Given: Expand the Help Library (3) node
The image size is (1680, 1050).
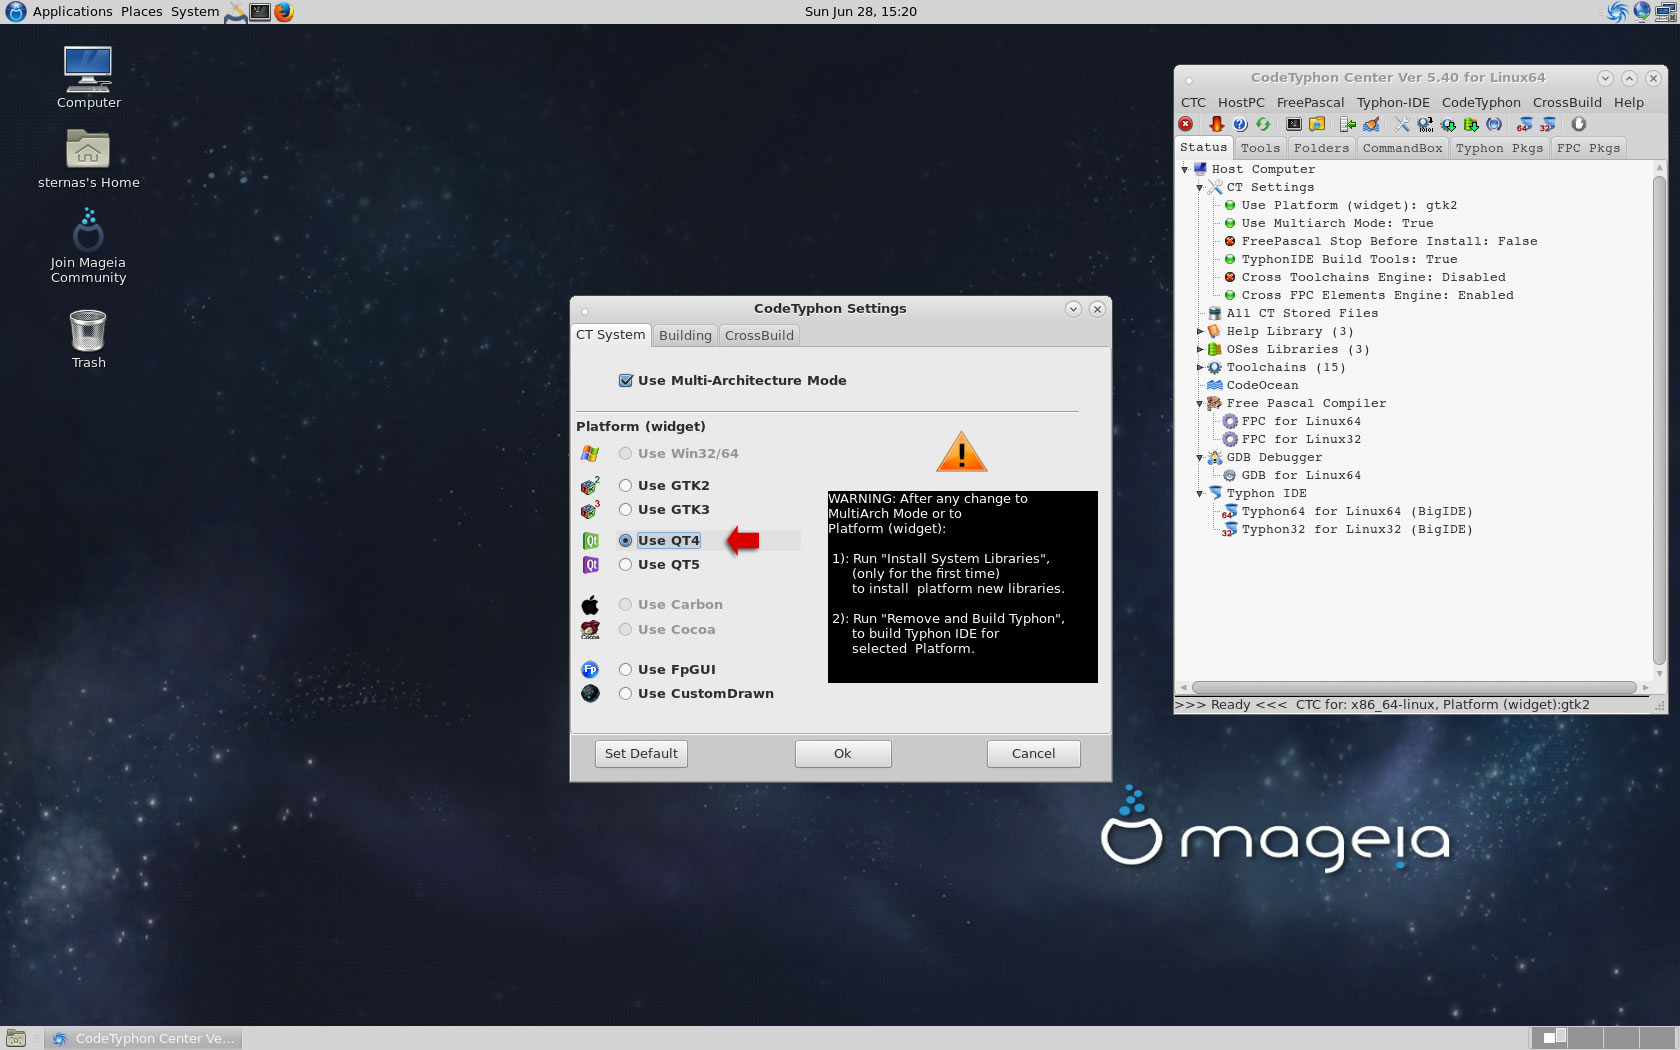Looking at the screenshot, I should pos(1200,331).
